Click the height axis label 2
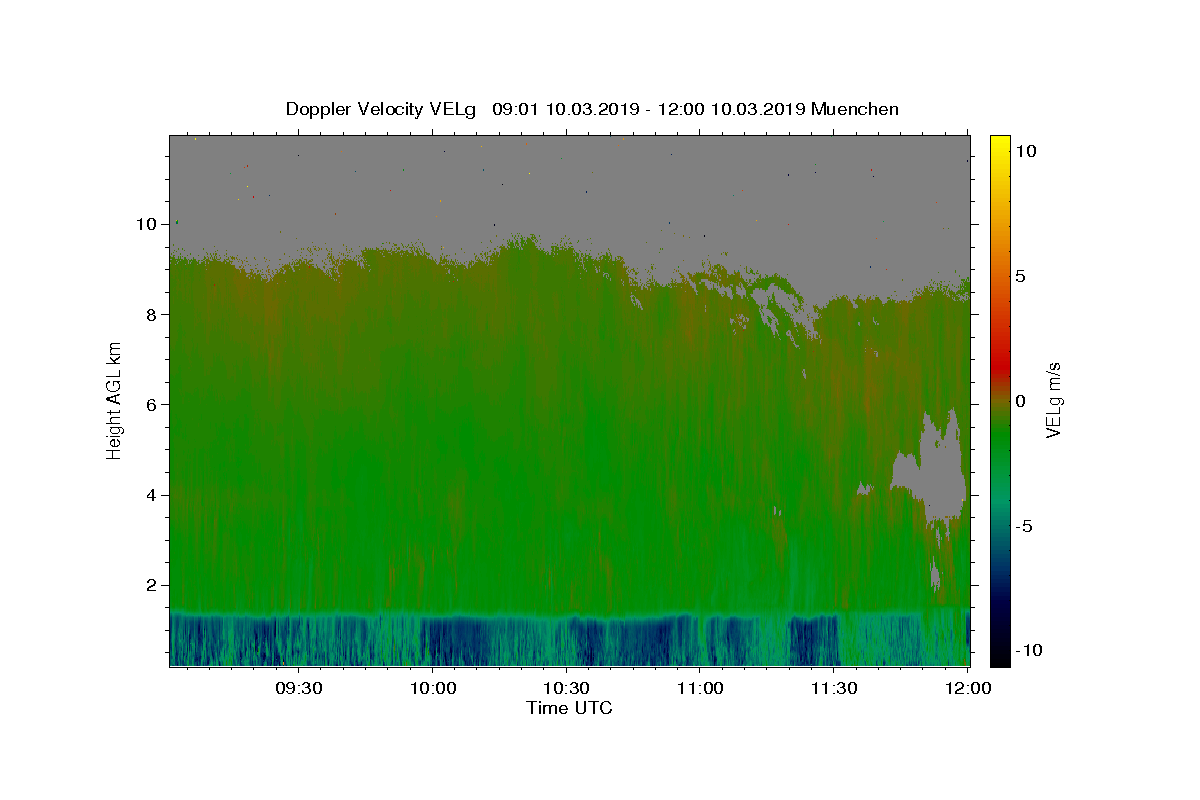The height and width of the screenshot is (800, 1200). point(152,585)
